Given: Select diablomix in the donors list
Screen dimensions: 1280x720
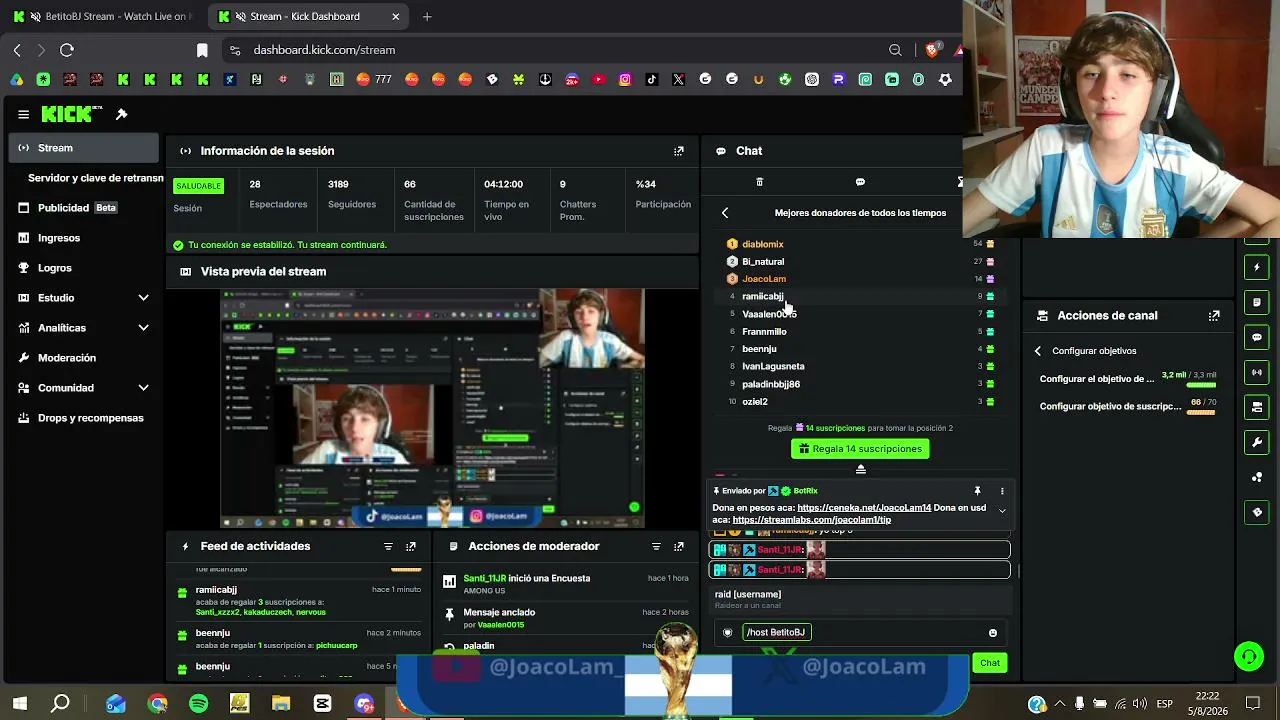Looking at the screenshot, I should [763, 244].
